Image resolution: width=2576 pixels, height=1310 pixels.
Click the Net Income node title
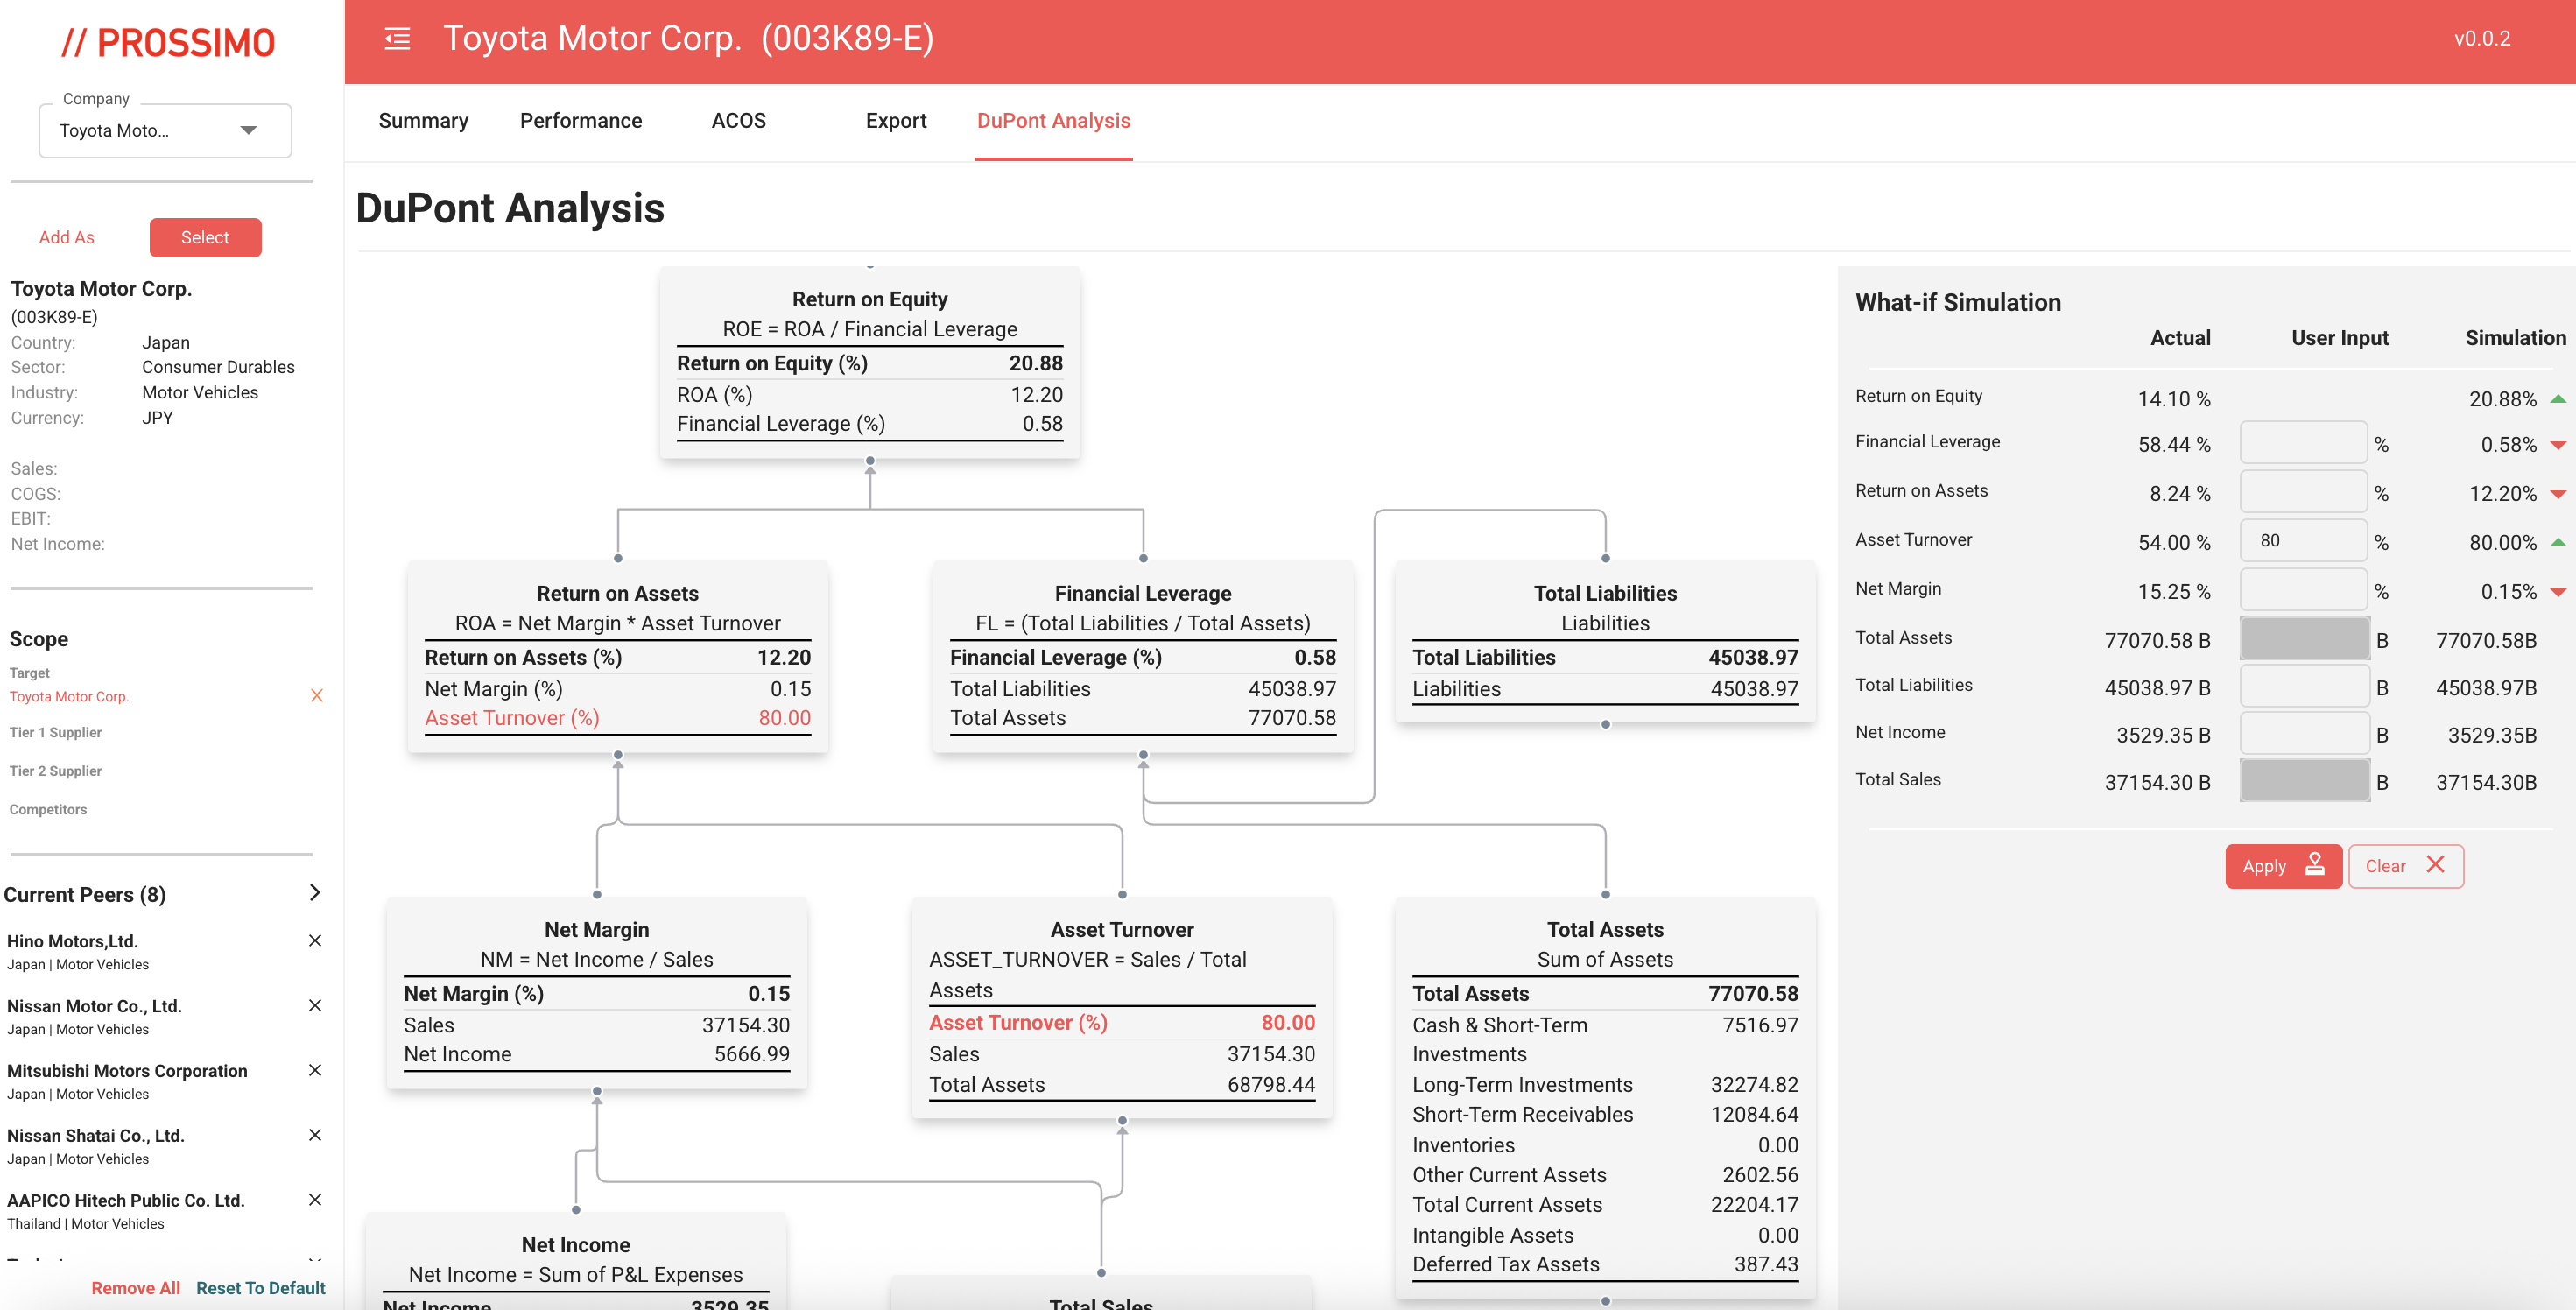pyautogui.click(x=576, y=1245)
